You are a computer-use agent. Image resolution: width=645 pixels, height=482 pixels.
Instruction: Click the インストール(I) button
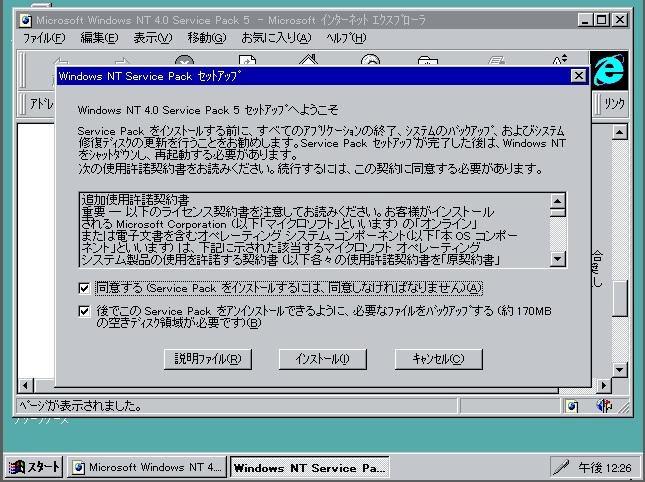[x=322, y=359]
